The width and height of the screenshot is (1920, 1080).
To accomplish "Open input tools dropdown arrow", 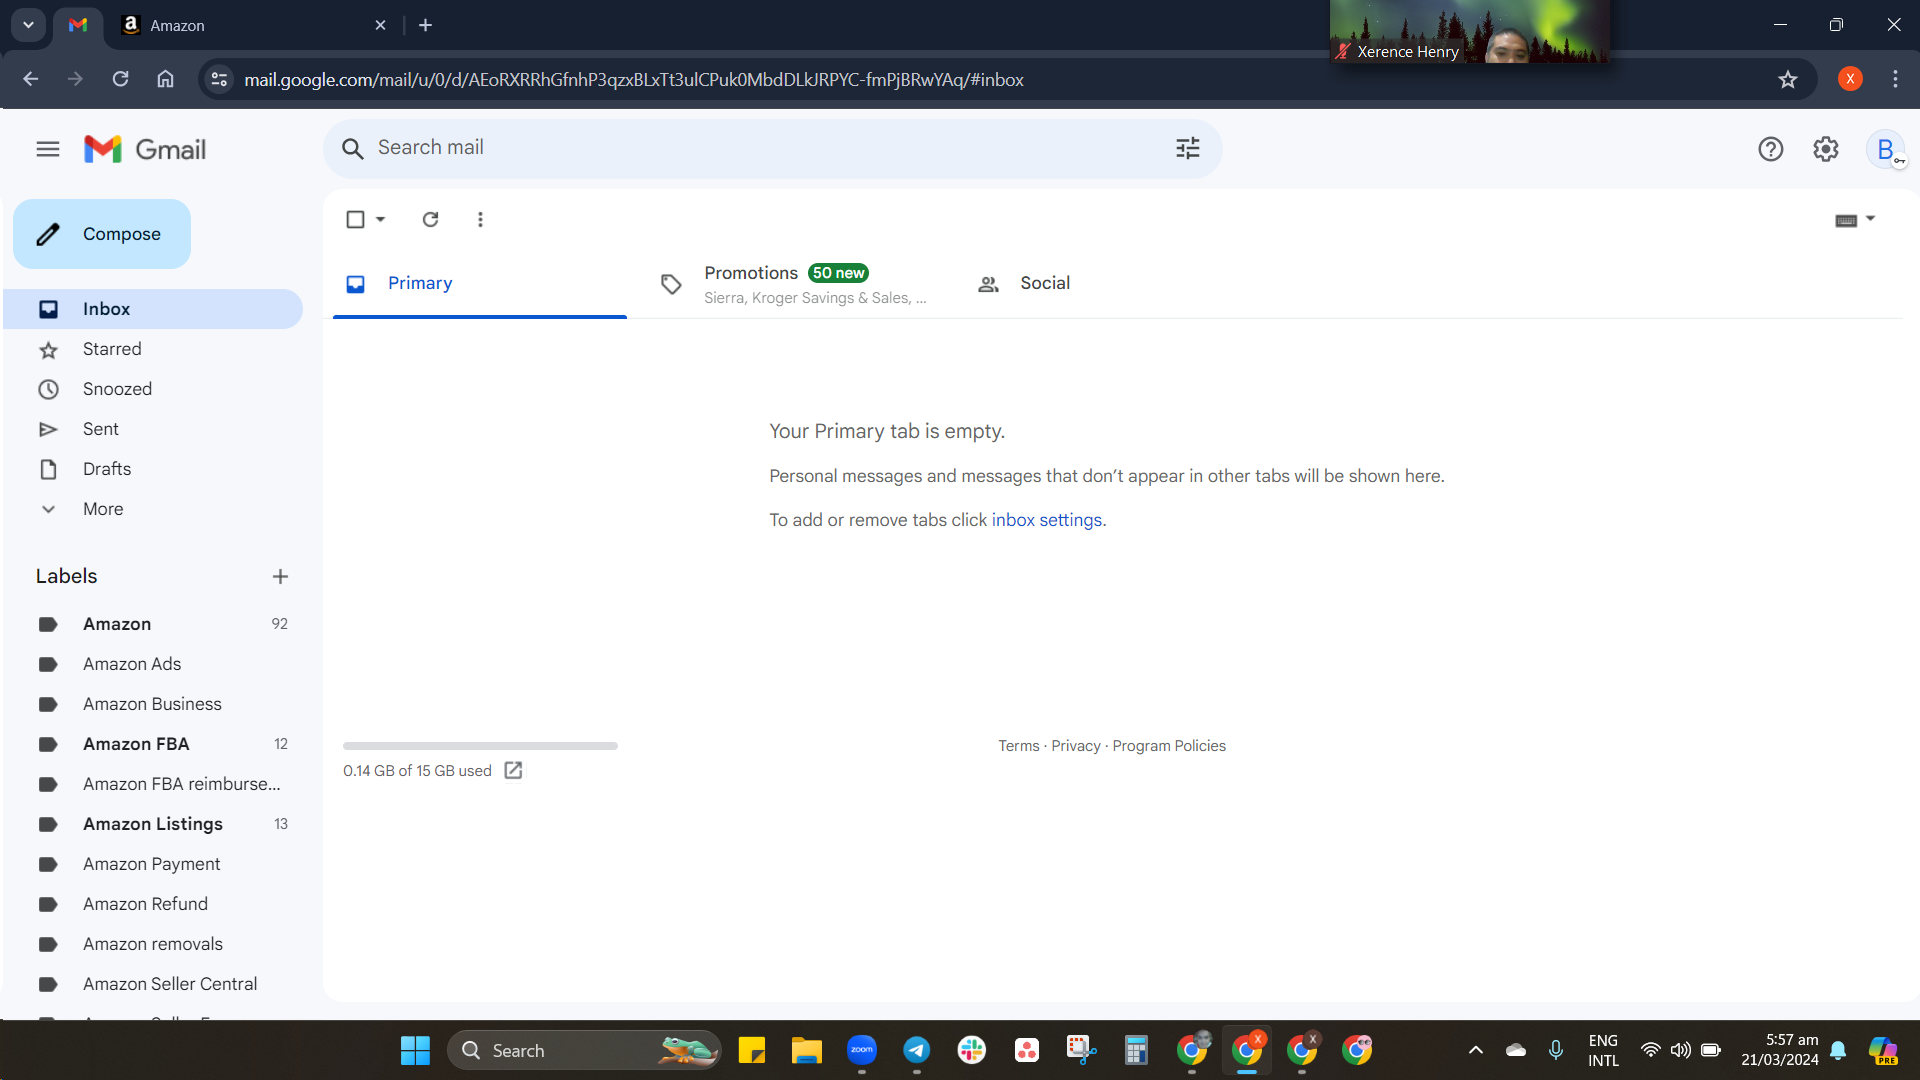I will [1871, 219].
